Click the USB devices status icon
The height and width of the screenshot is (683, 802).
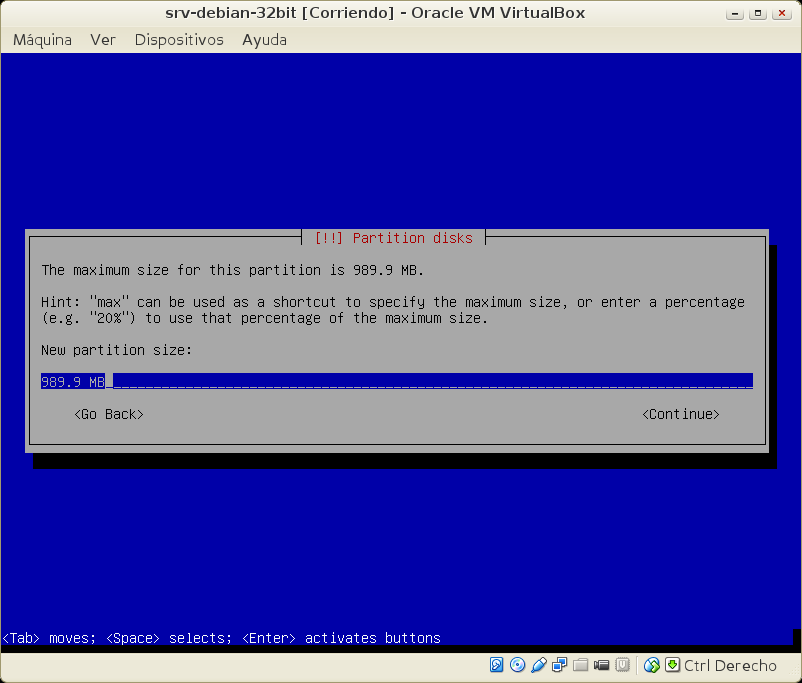[539, 665]
